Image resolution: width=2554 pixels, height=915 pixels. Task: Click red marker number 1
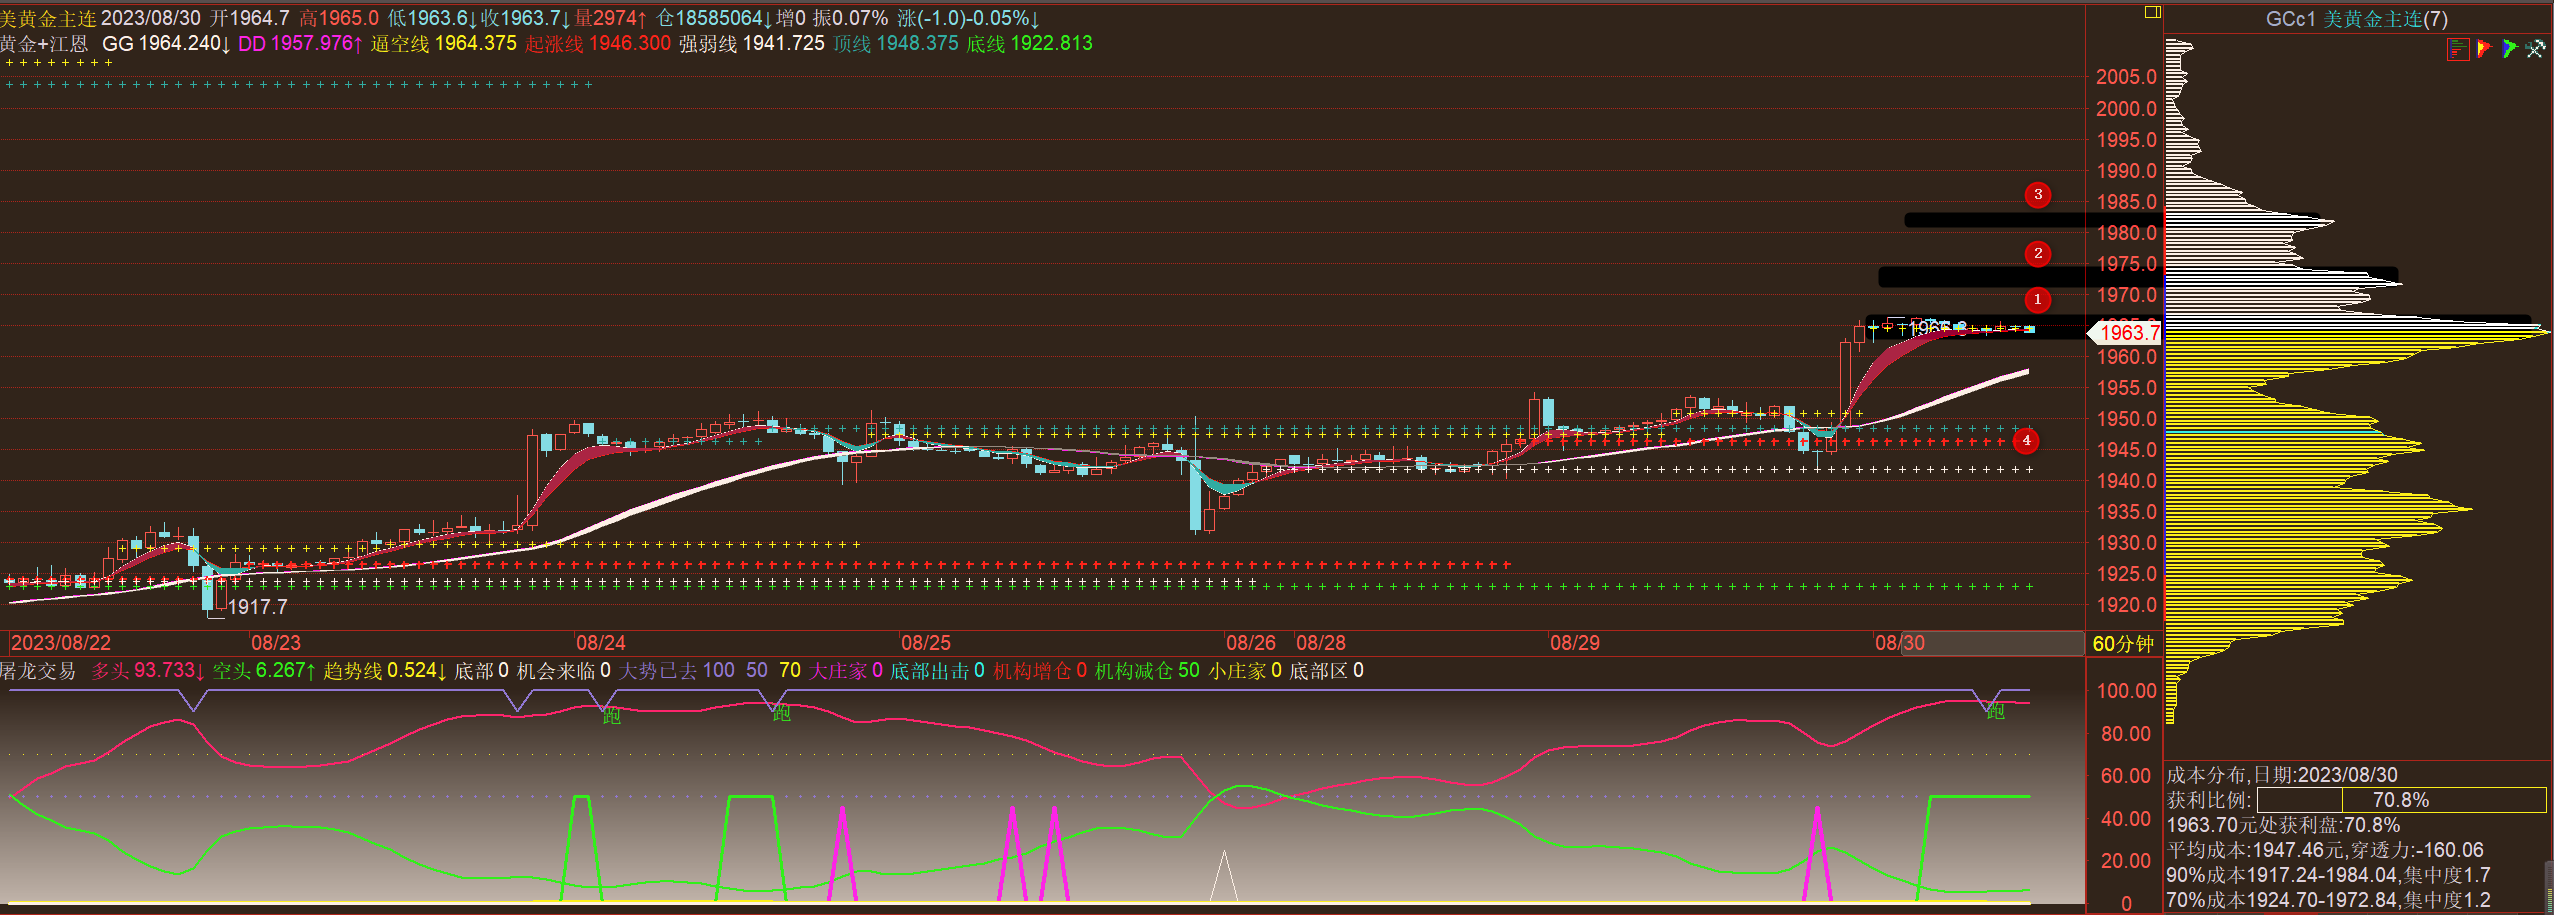tap(2037, 299)
